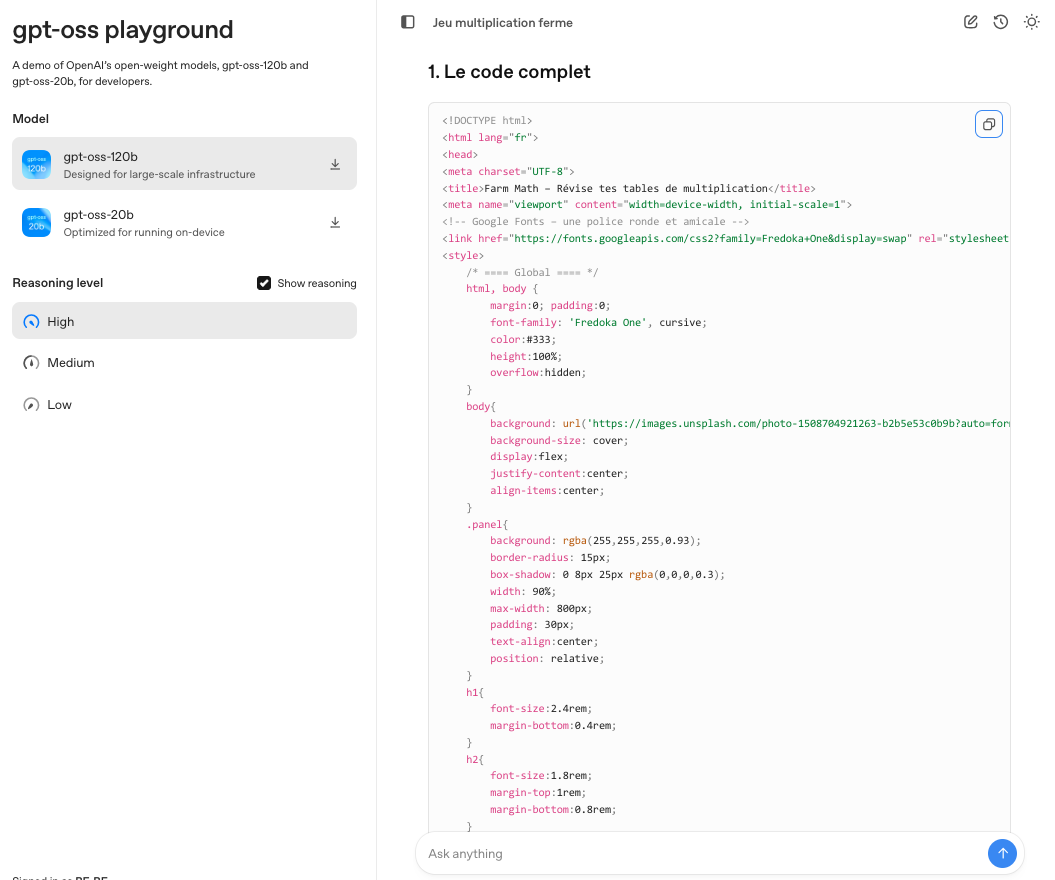Choose the gpt-oss-120b model option
Image resolution: width=1055 pixels, height=880 pixels.
click(180, 164)
